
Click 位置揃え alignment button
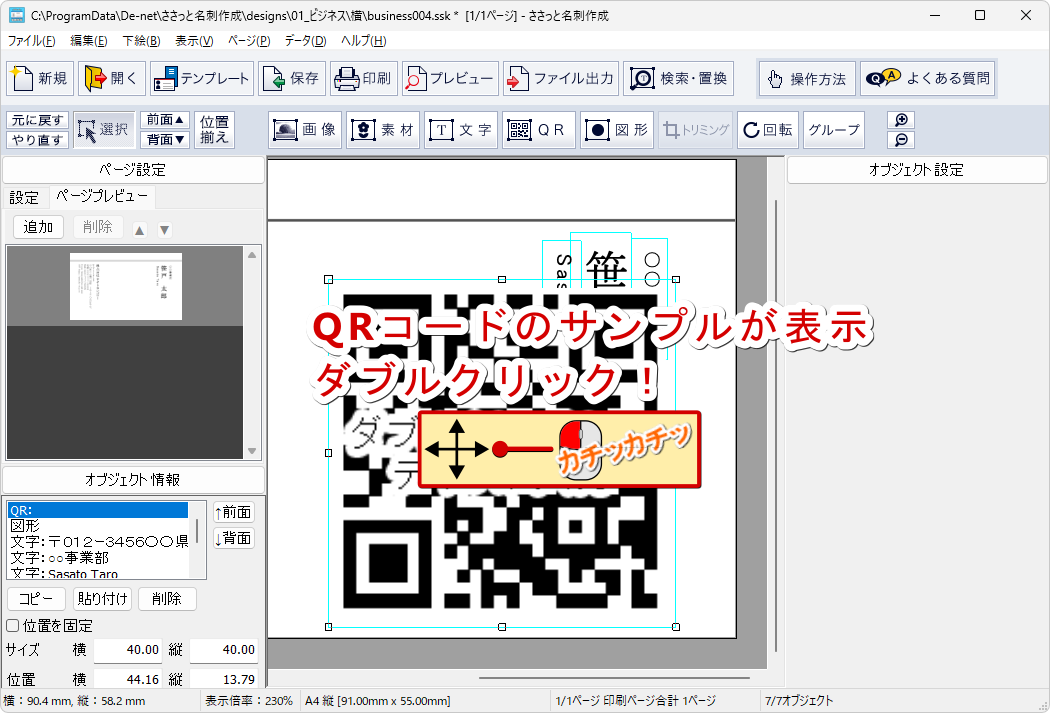click(214, 130)
